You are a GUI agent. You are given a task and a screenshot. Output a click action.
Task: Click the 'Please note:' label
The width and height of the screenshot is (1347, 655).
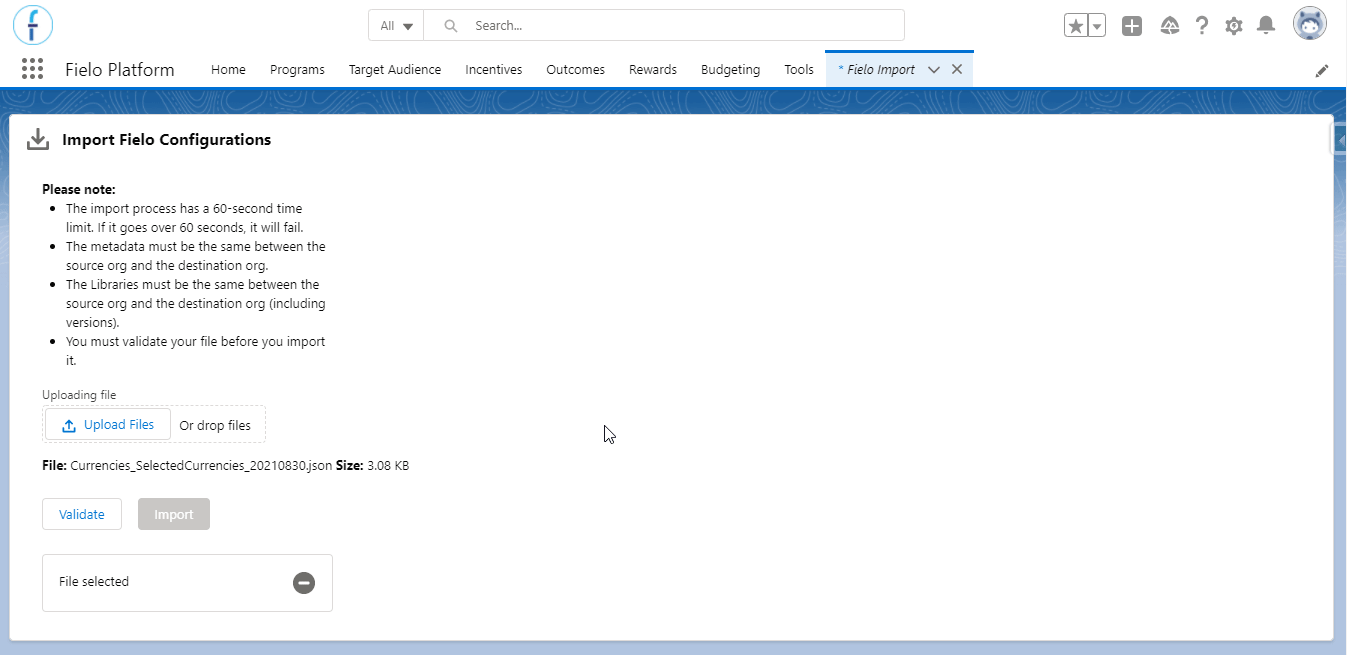pos(79,189)
